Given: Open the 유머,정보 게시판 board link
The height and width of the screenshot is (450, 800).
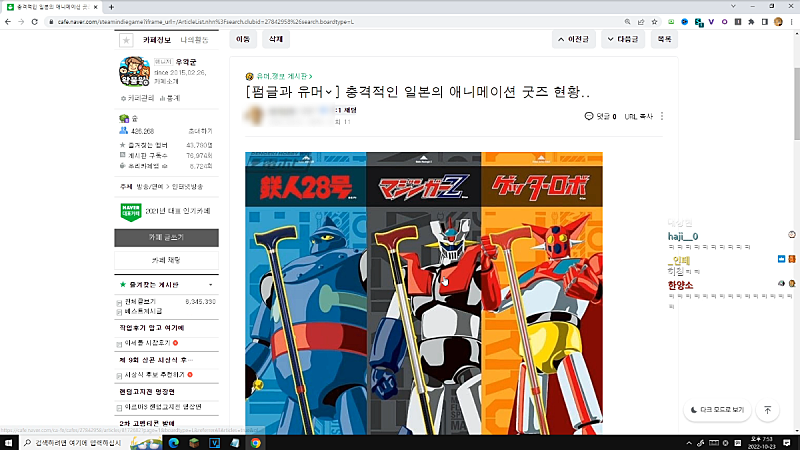Looking at the screenshot, I should click(x=284, y=76).
